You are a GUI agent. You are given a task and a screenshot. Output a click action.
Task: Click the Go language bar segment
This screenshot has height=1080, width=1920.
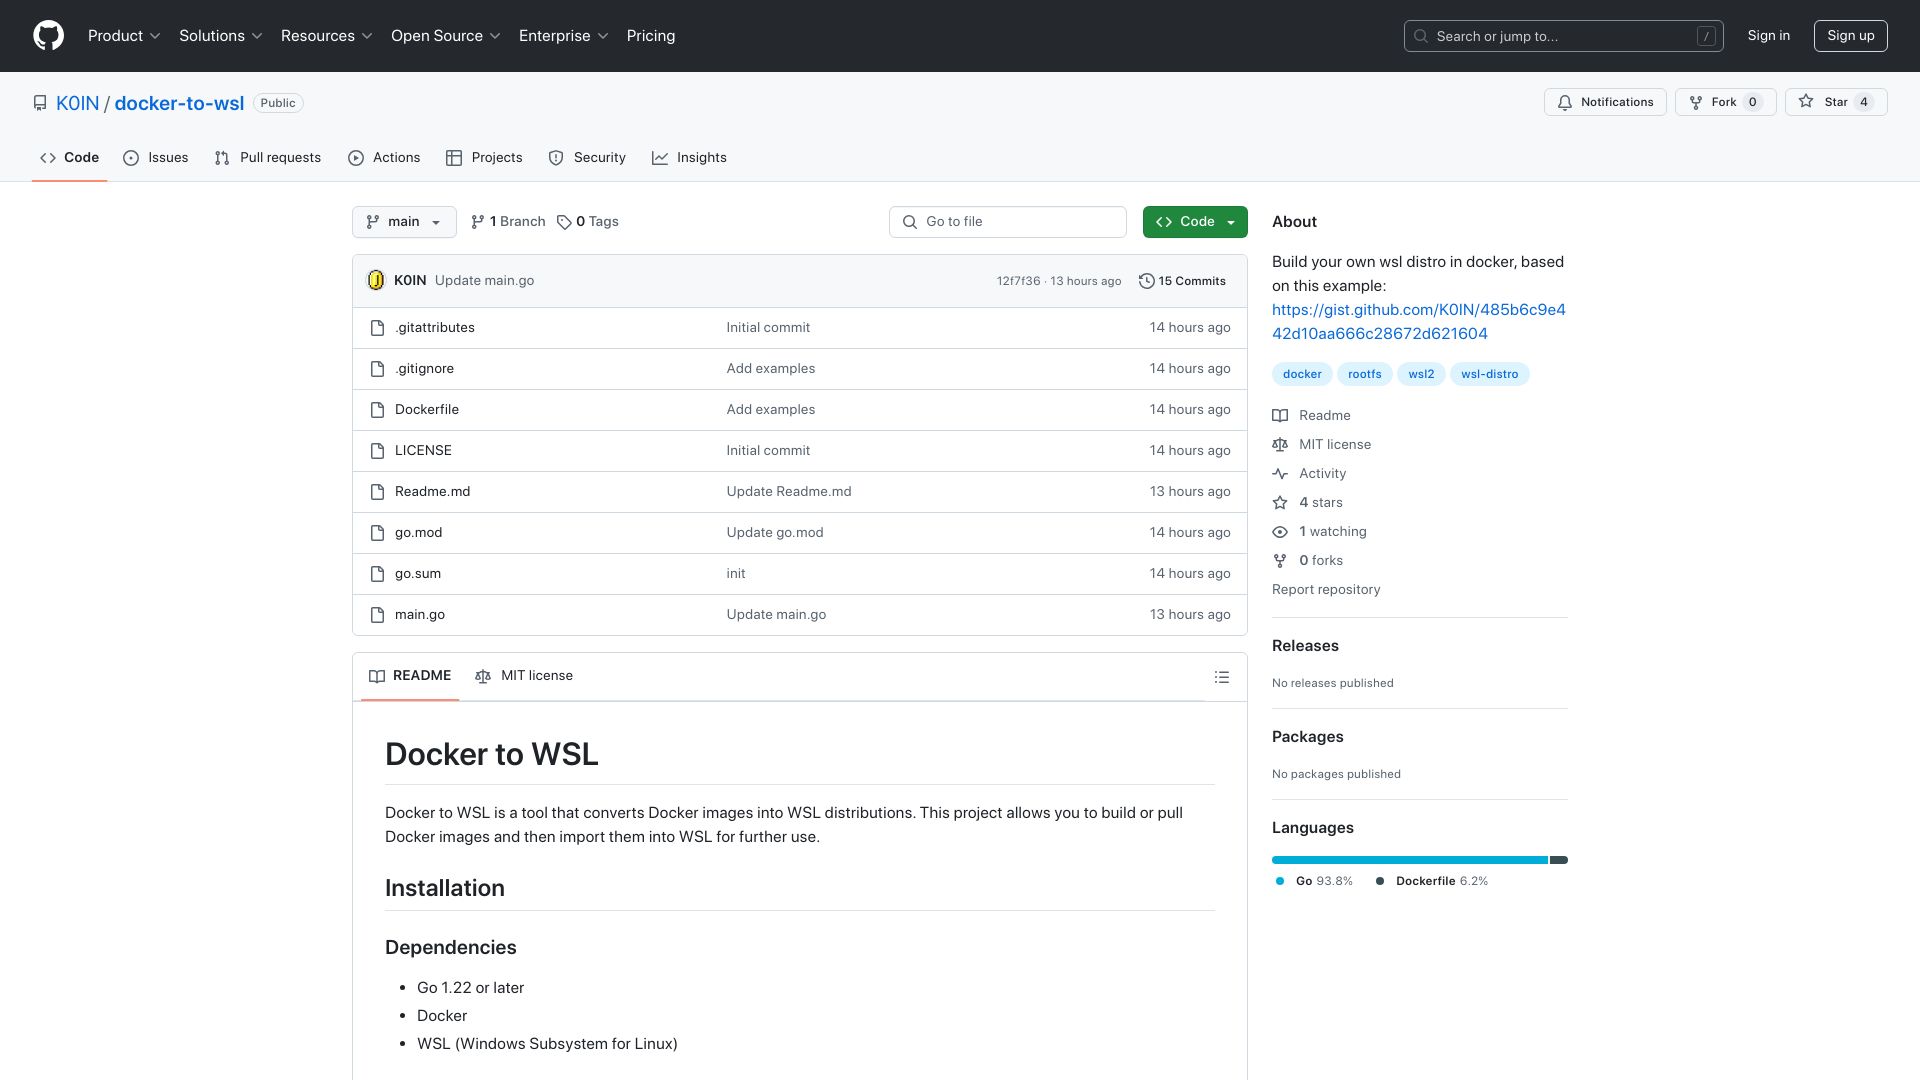coord(1409,860)
